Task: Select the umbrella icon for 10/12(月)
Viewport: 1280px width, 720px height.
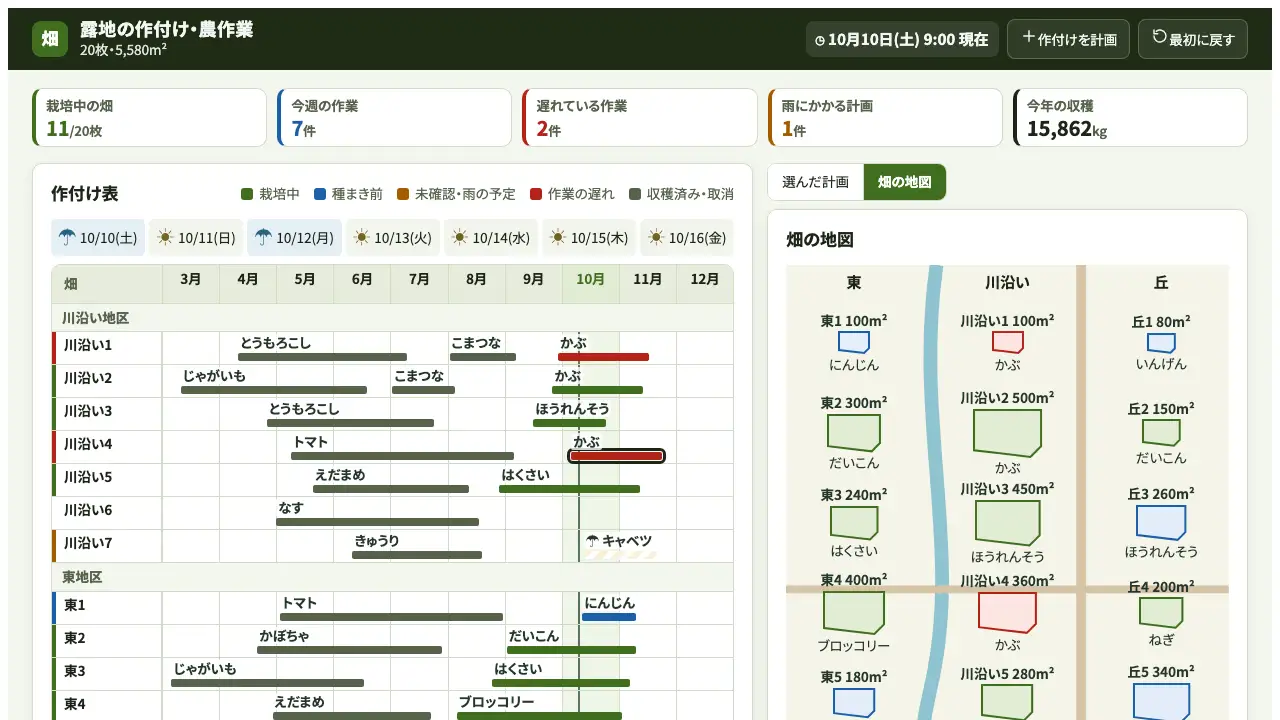Action: coord(263,238)
